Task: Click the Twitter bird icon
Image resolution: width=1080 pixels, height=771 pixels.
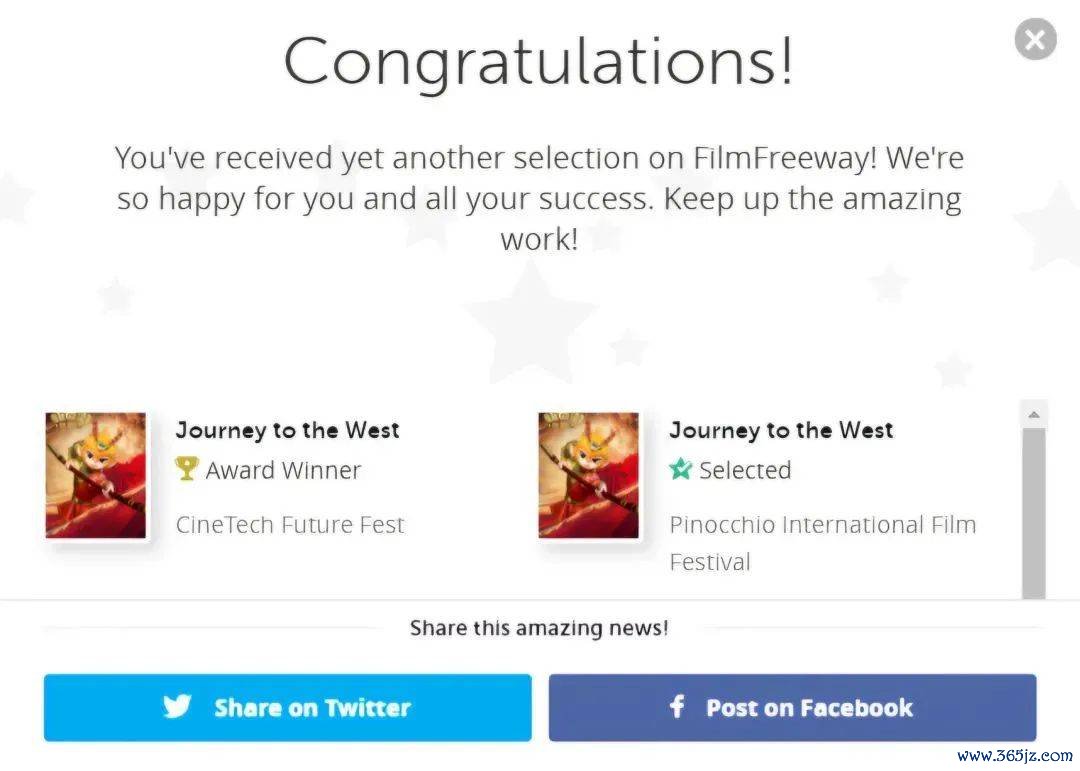Action: click(177, 707)
